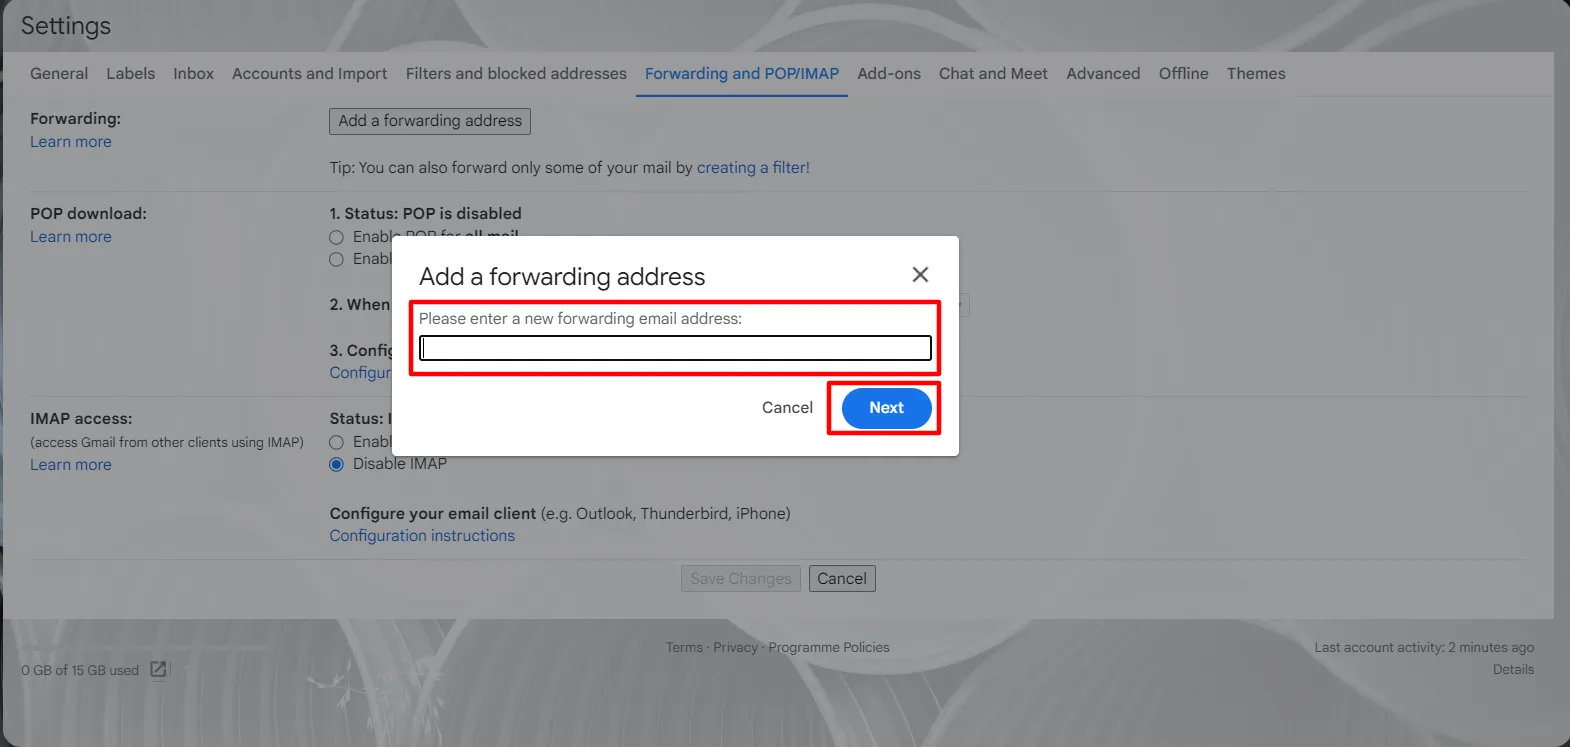The image size is (1570, 747).
Task: Open the Offline settings tab
Action: 1184,74
